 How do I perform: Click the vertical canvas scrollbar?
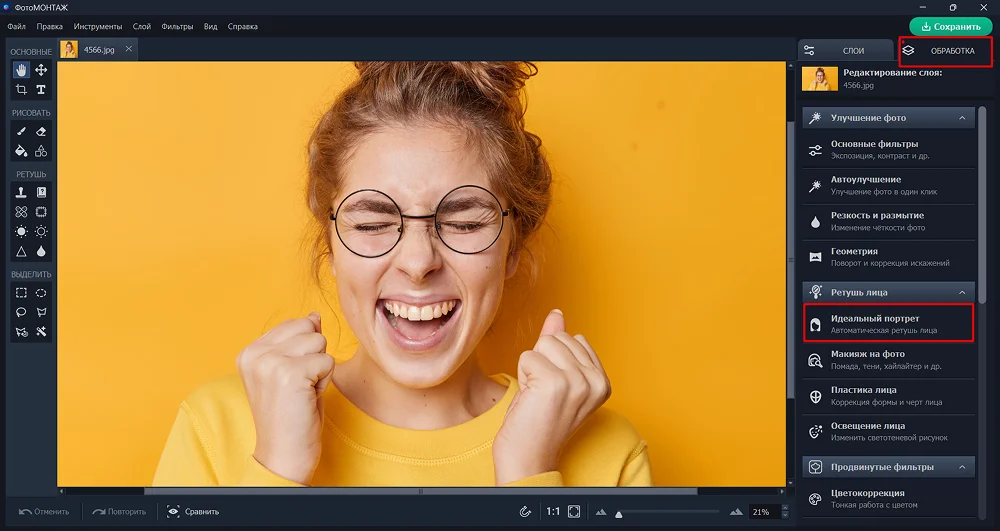tap(791, 258)
